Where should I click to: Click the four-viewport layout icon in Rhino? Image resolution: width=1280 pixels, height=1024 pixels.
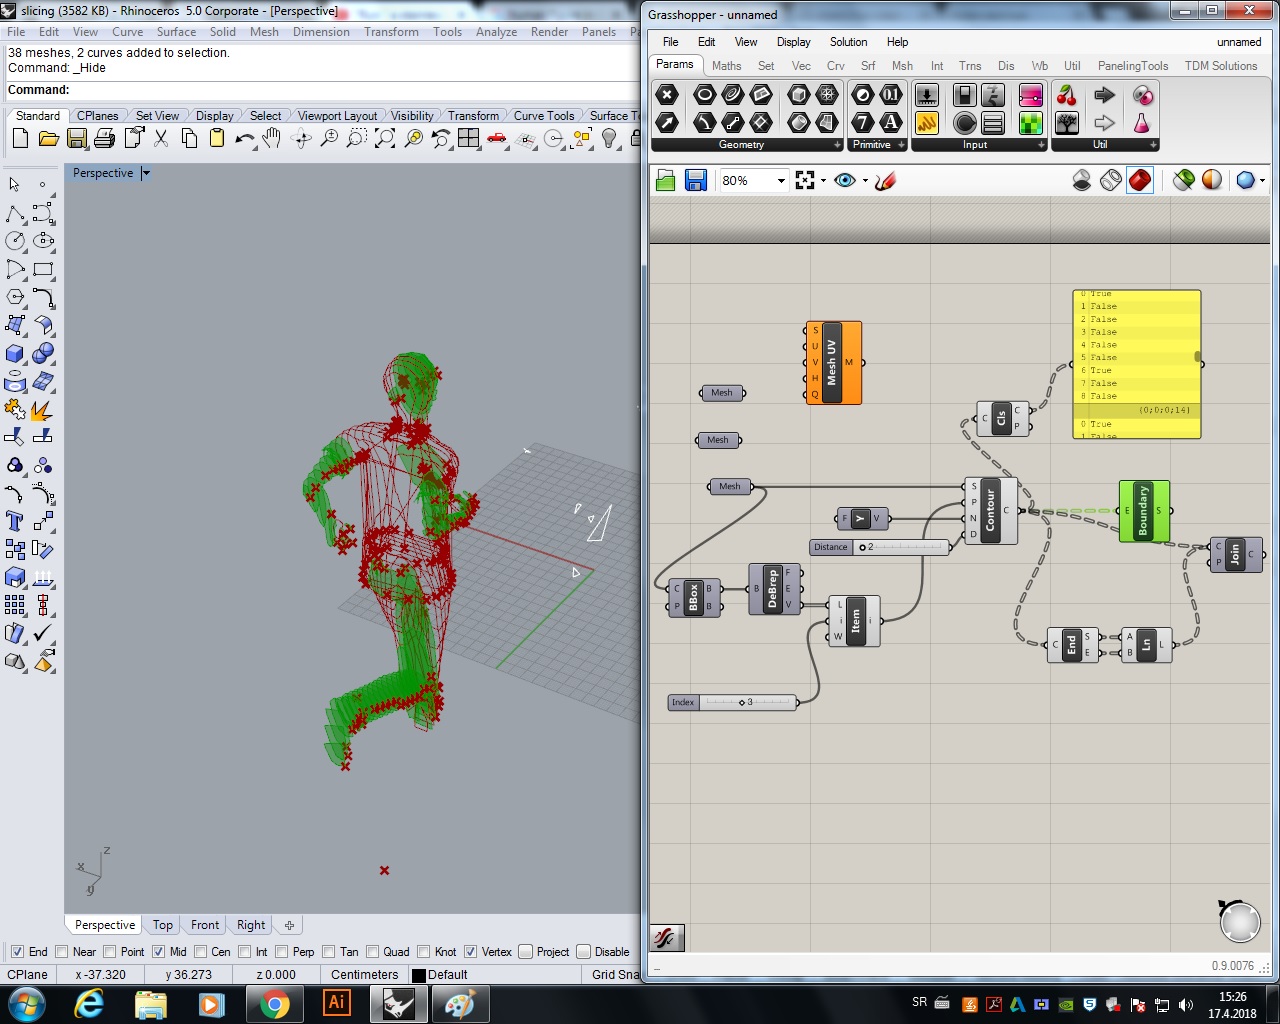pos(469,139)
